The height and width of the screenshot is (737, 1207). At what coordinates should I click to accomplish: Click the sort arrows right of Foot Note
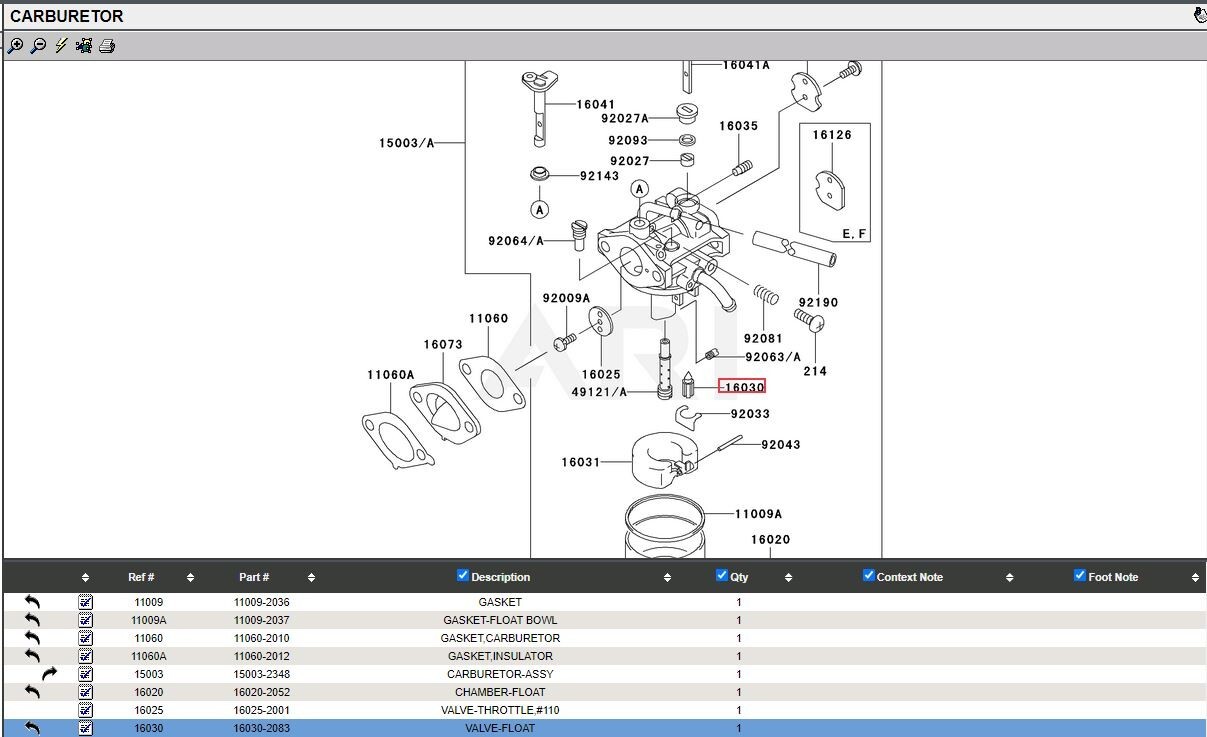point(1195,577)
